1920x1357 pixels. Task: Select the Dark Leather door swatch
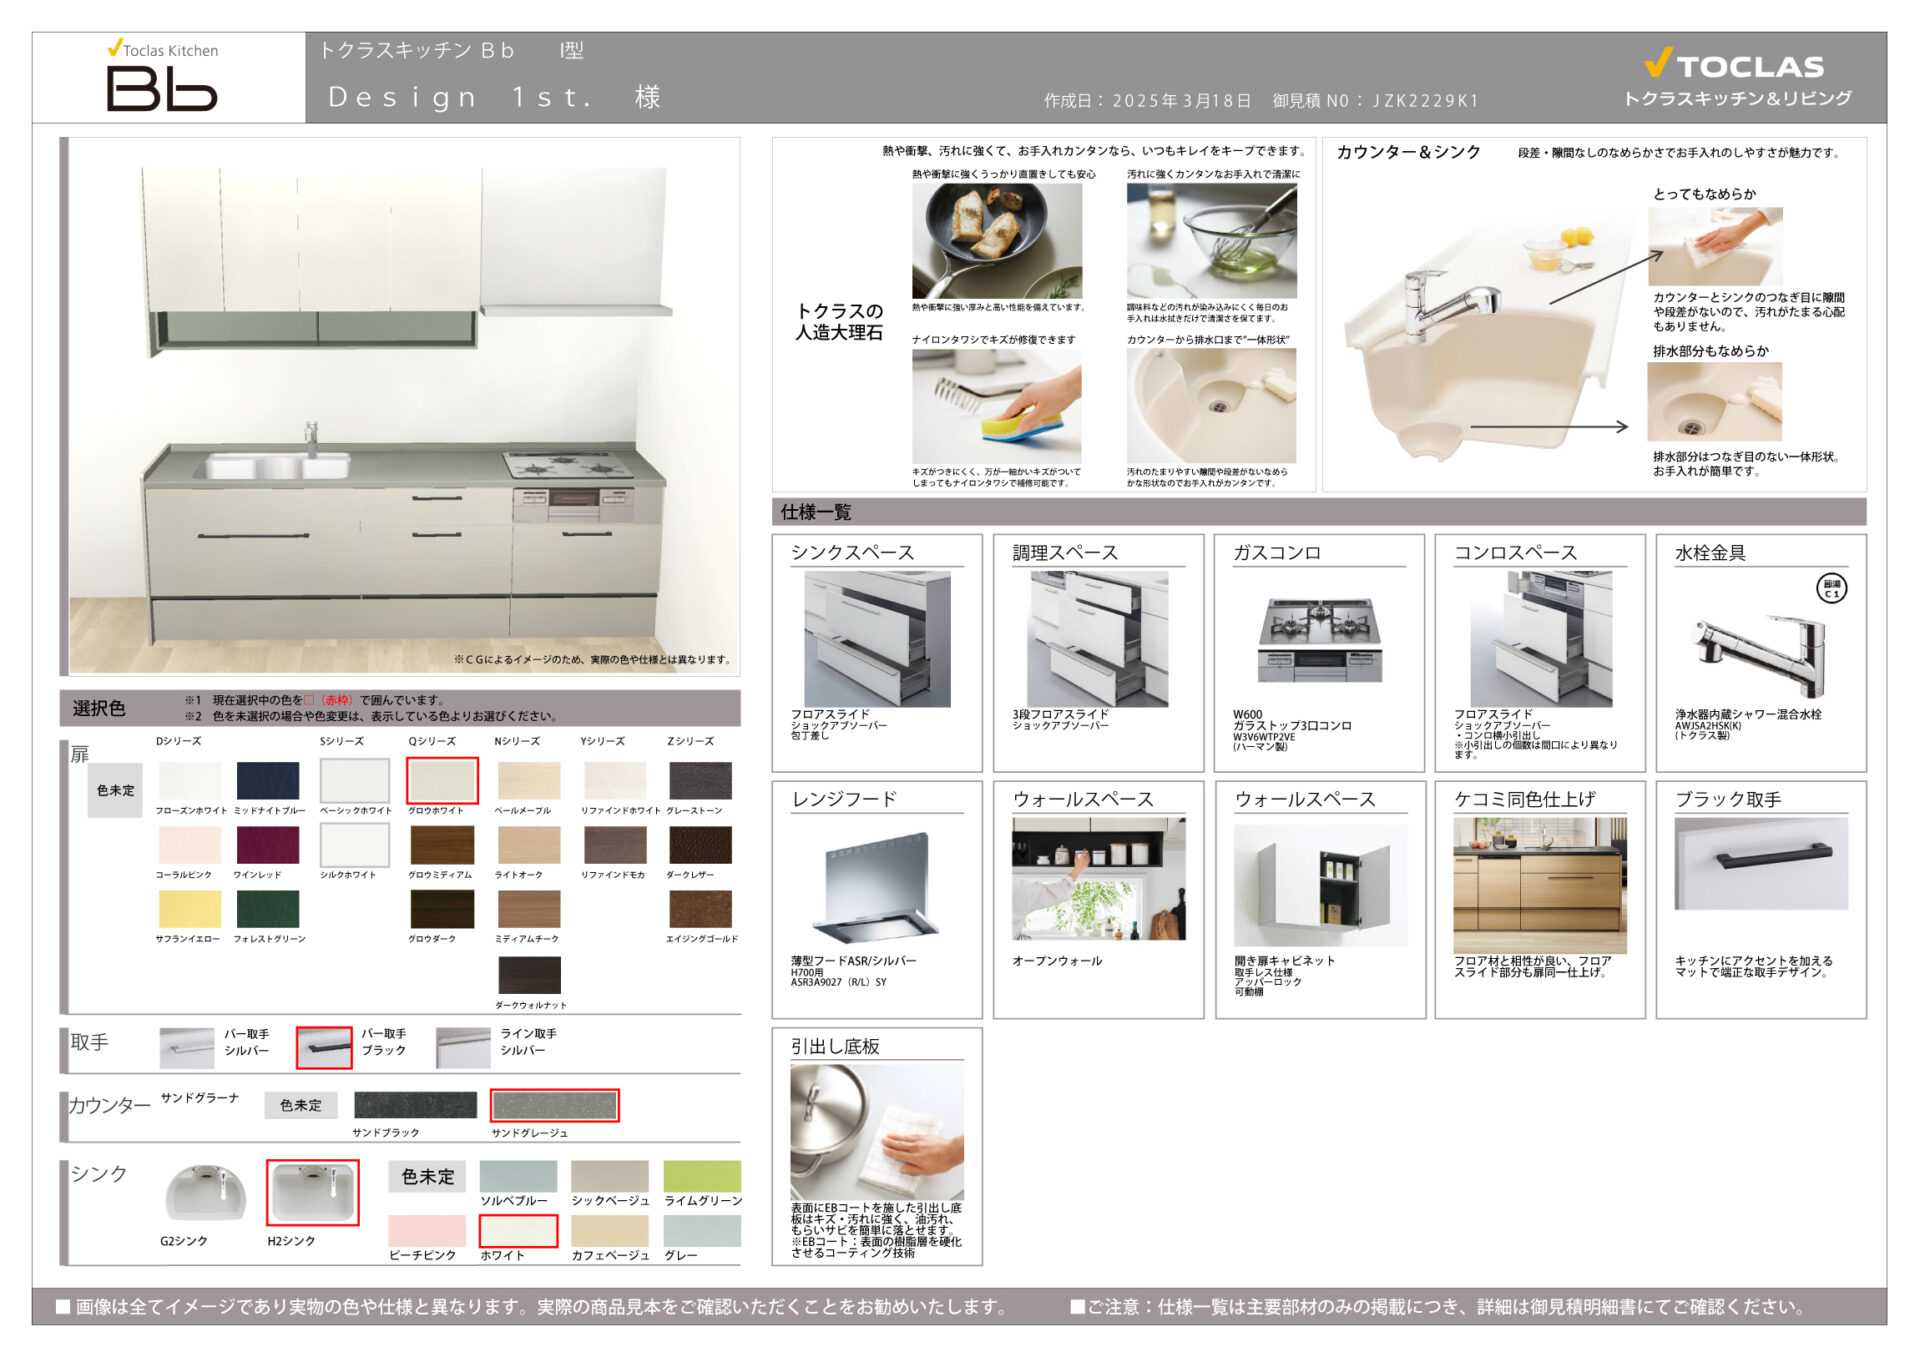(x=700, y=844)
